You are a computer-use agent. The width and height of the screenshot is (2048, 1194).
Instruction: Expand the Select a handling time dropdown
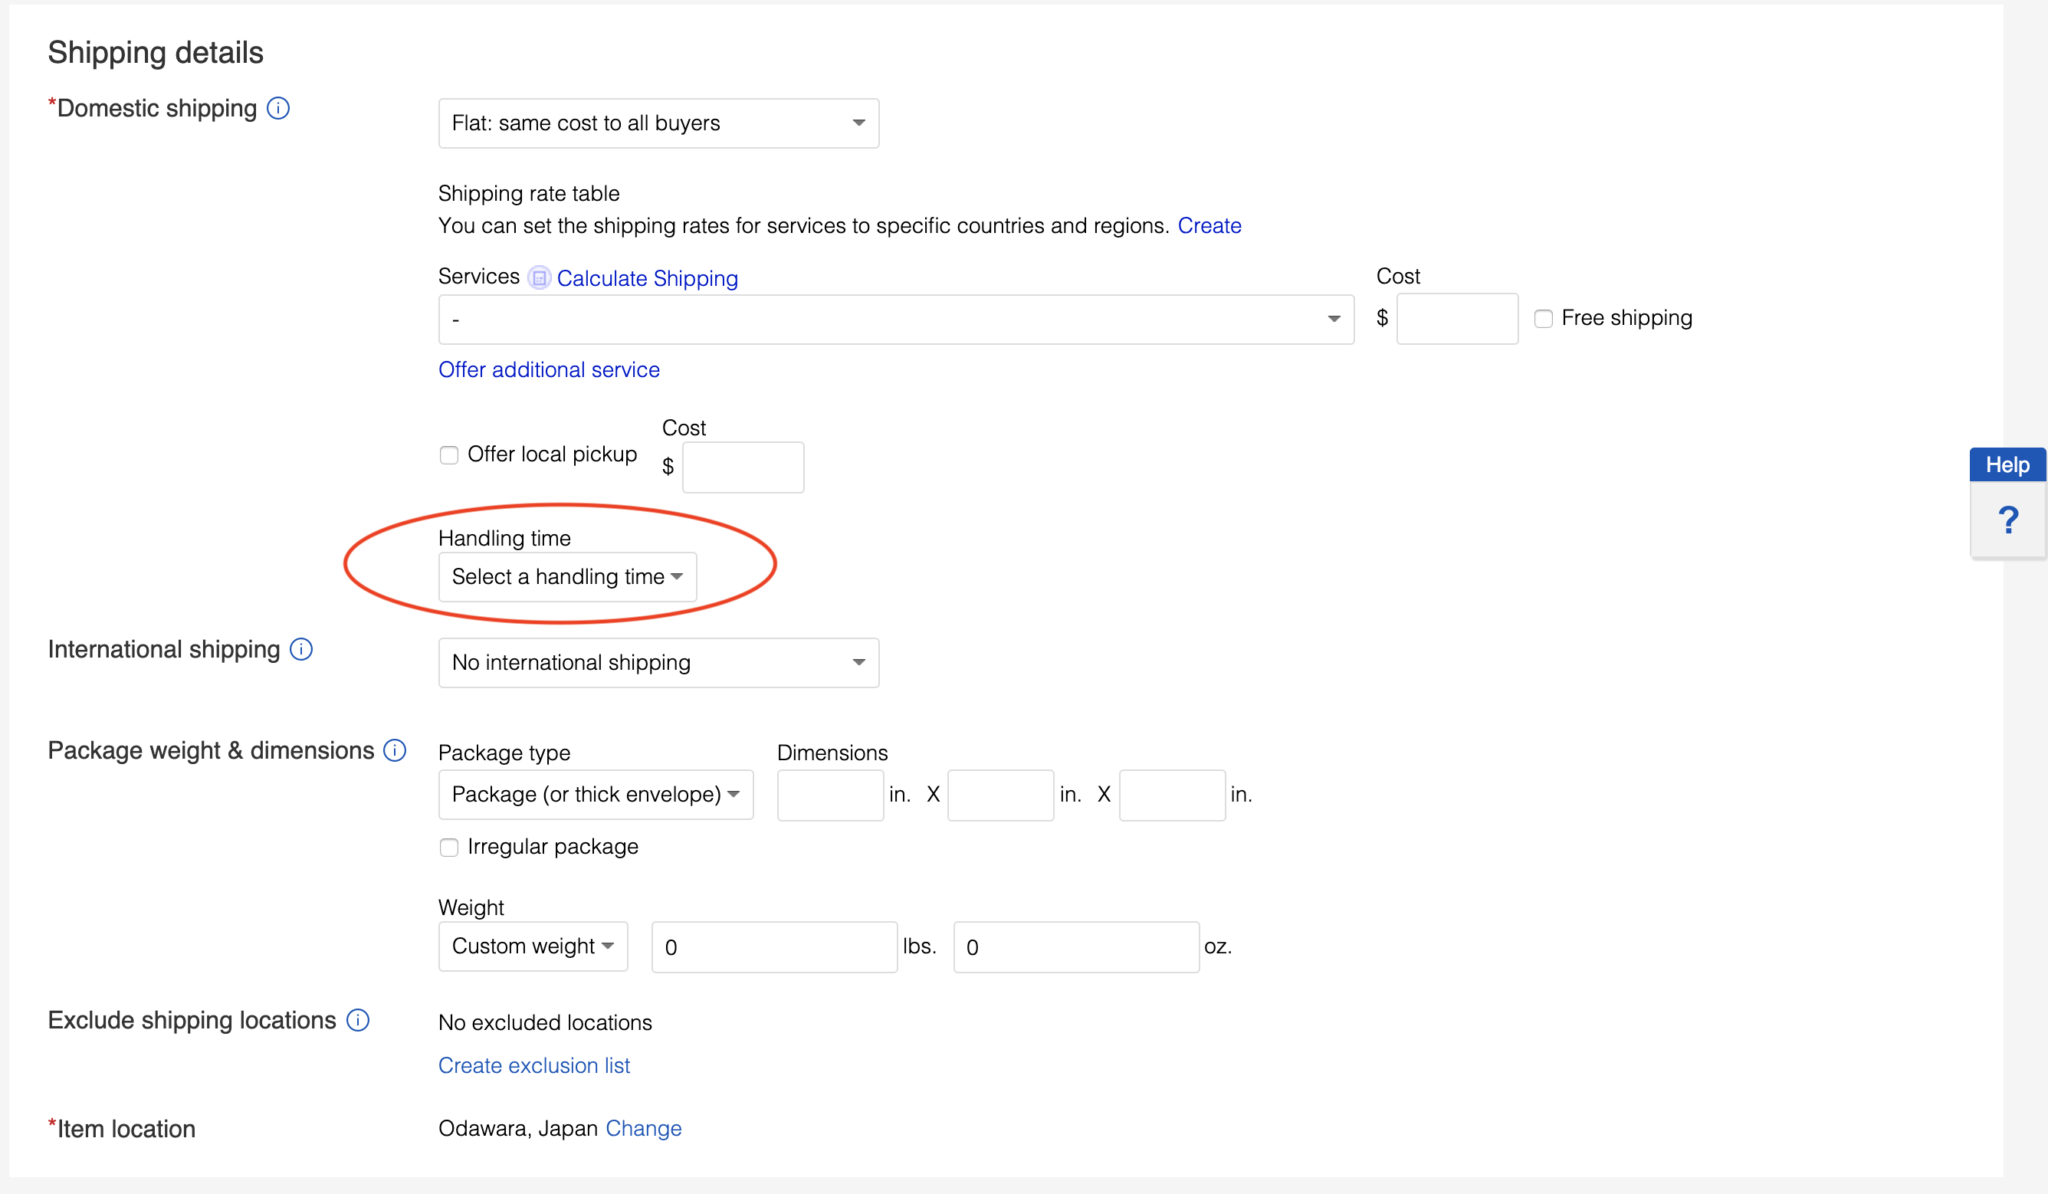[567, 577]
